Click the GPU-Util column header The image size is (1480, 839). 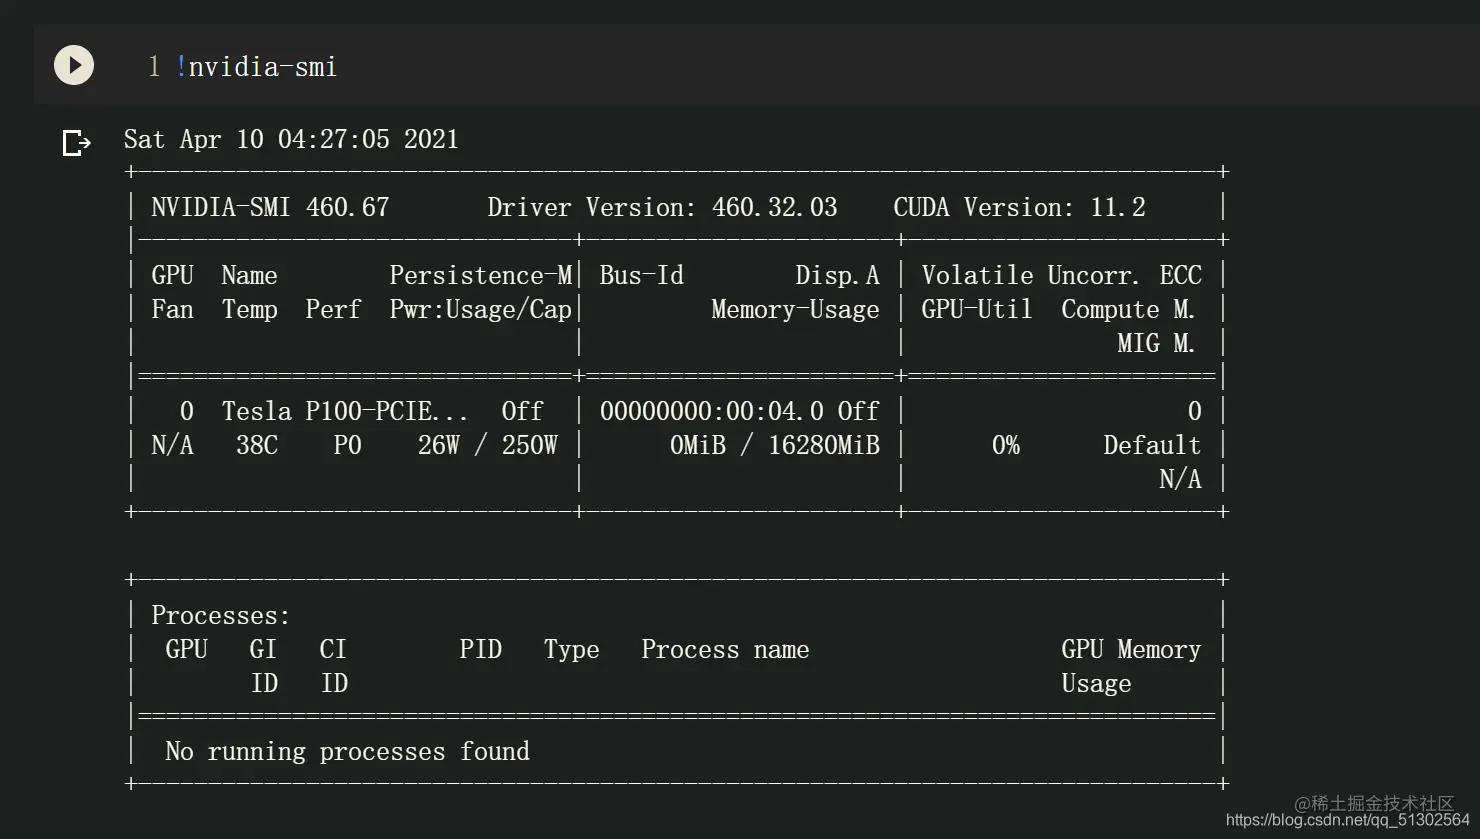coord(976,309)
